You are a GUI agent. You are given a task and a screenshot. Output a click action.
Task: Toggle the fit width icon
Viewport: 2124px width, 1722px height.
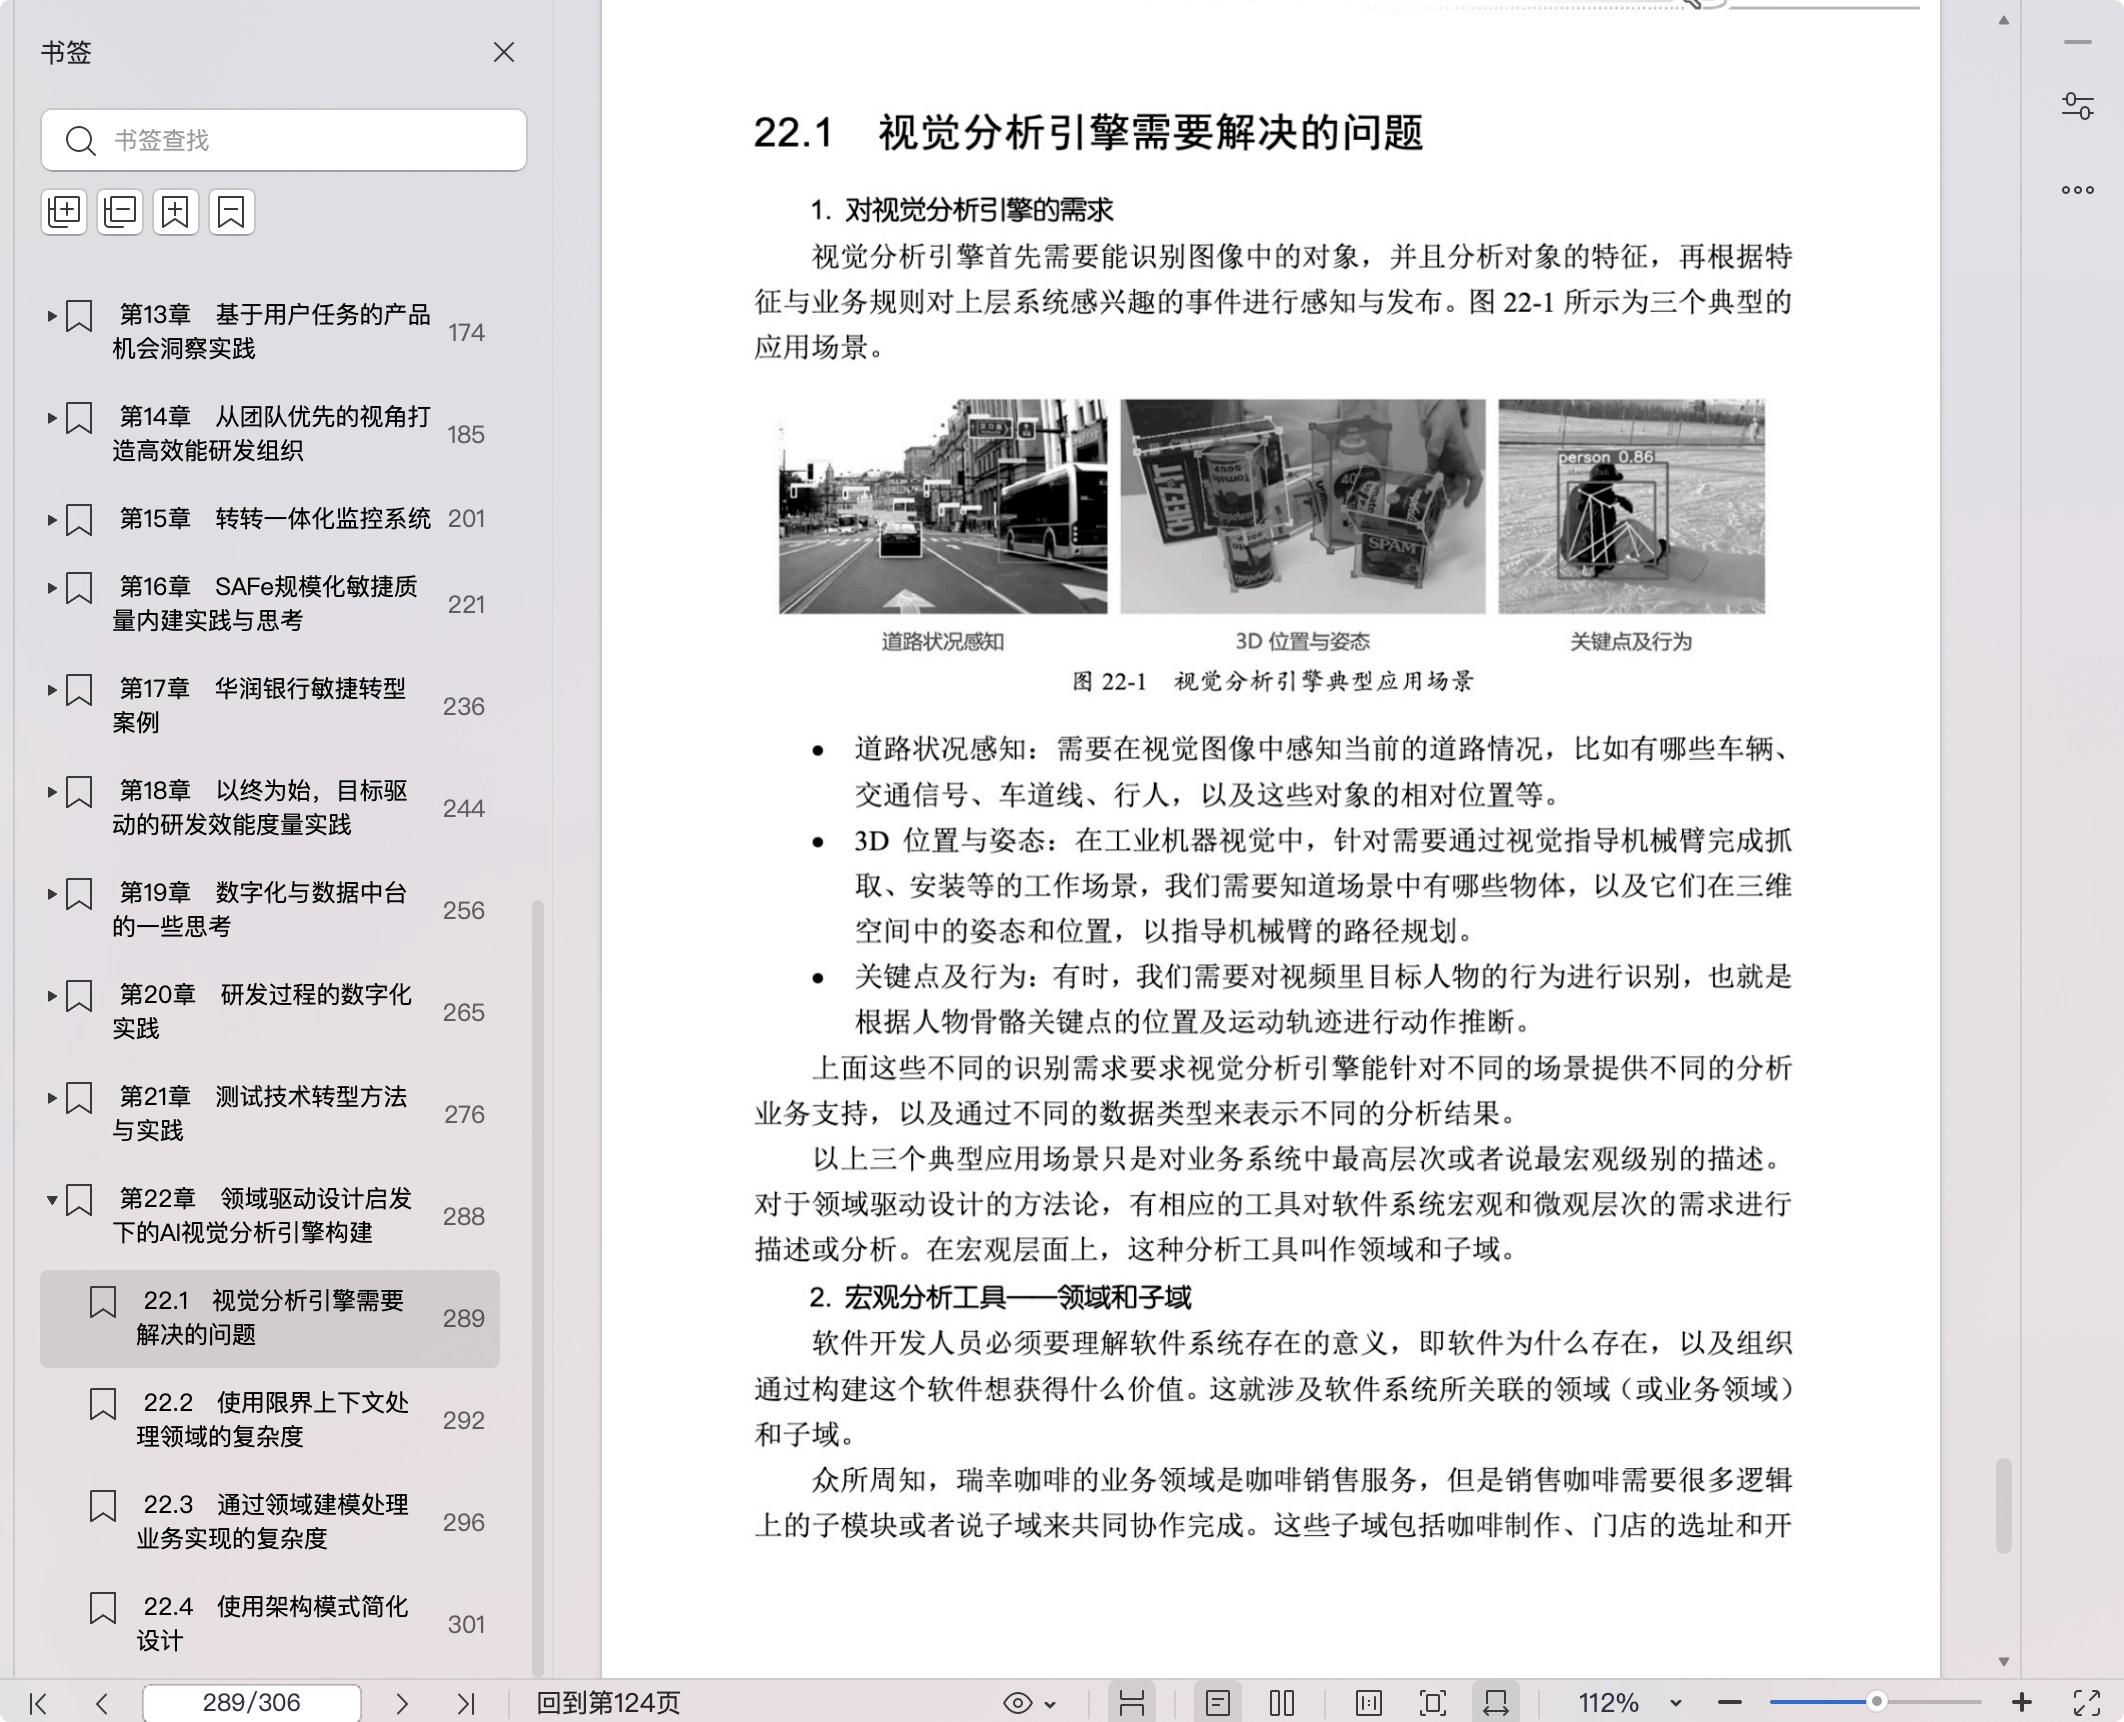click(1496, 1703)
